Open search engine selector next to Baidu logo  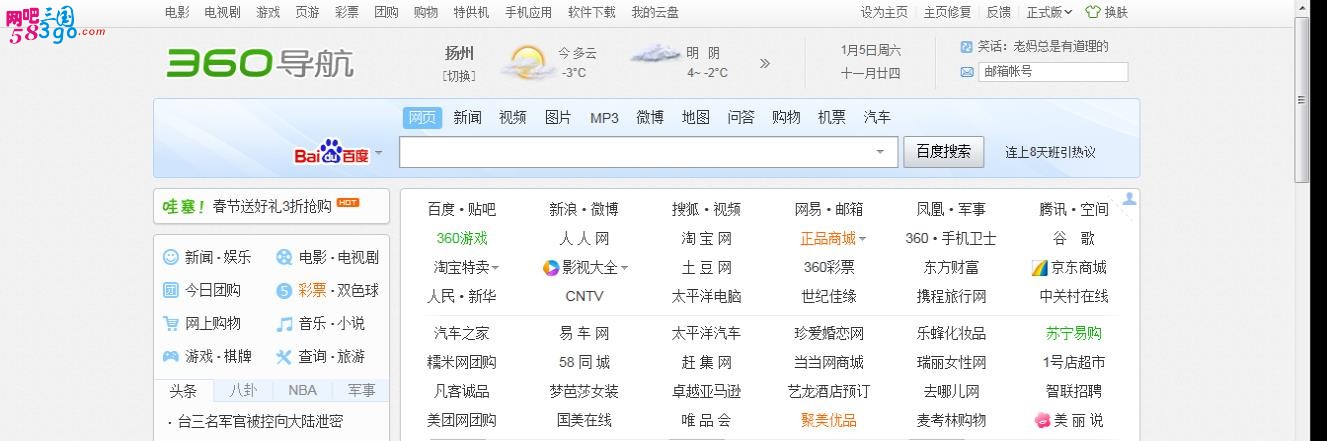pos(378,153)
